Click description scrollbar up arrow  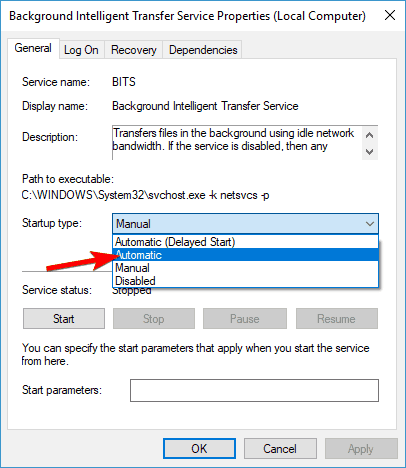(x=370, y=135)
